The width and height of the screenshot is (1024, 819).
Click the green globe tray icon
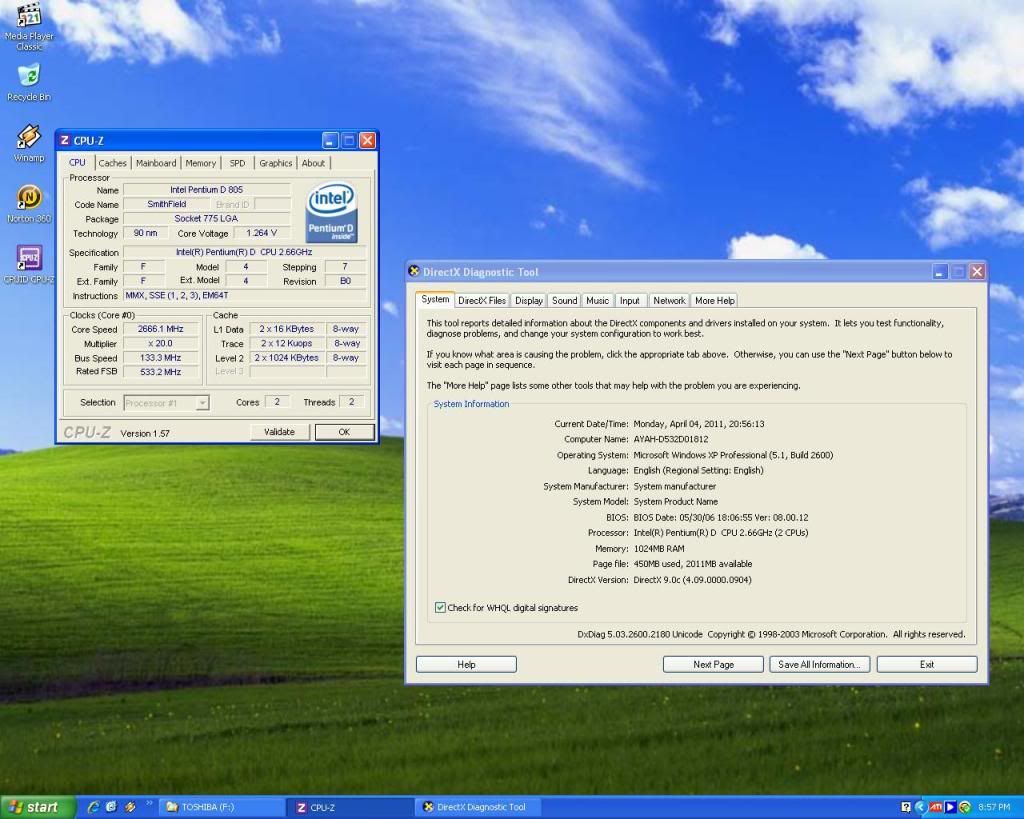pyautogui.click(x=965, y=807)
